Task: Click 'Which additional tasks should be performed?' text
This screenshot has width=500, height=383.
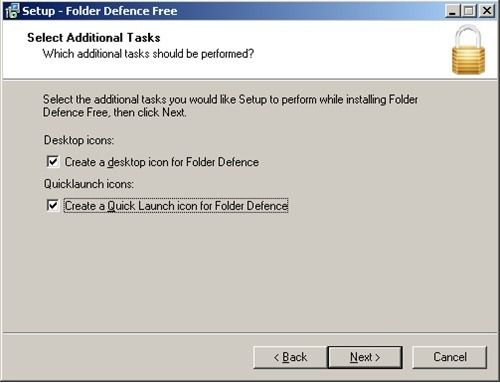Action: 148,54
